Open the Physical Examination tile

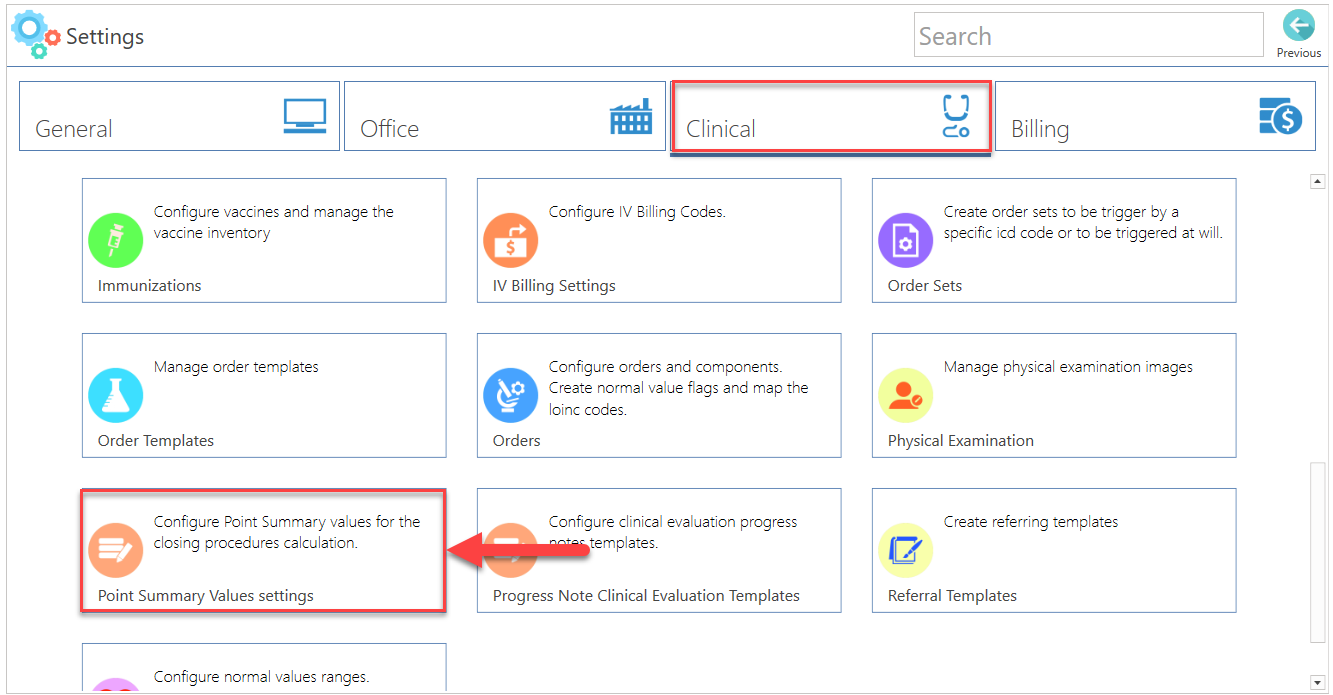point(1054,395)
